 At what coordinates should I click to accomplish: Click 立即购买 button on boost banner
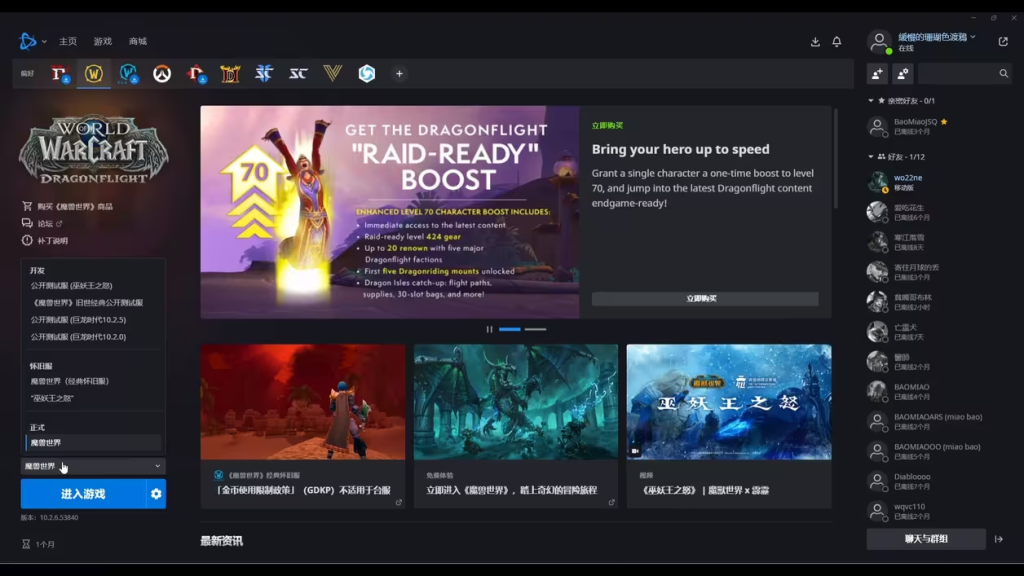705,298
